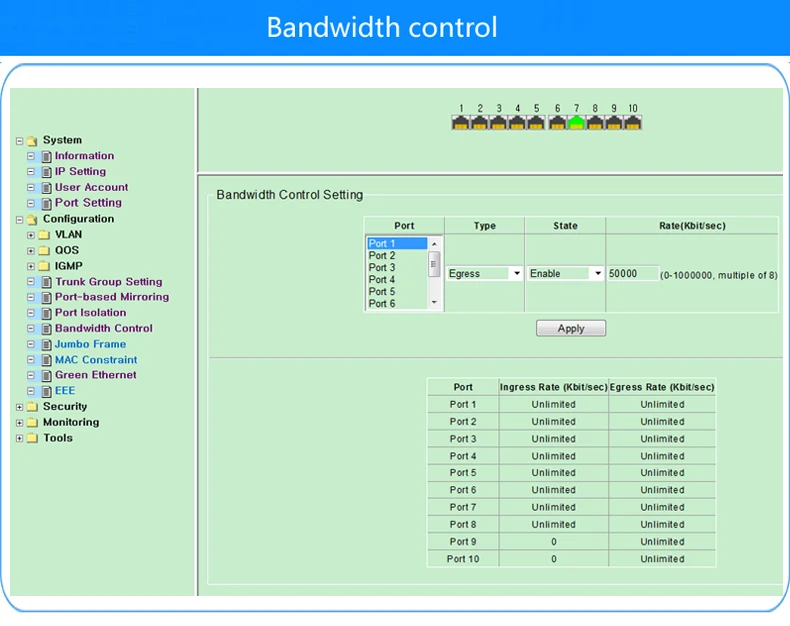
Task: Click the Configuration folder icon
Action: point(32,219)
